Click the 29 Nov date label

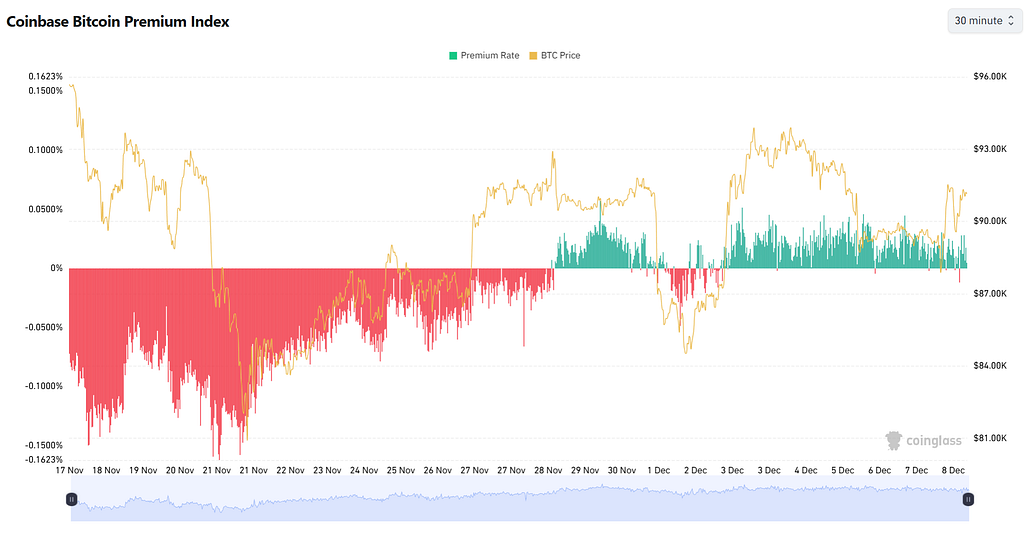(x=584, y=470)
